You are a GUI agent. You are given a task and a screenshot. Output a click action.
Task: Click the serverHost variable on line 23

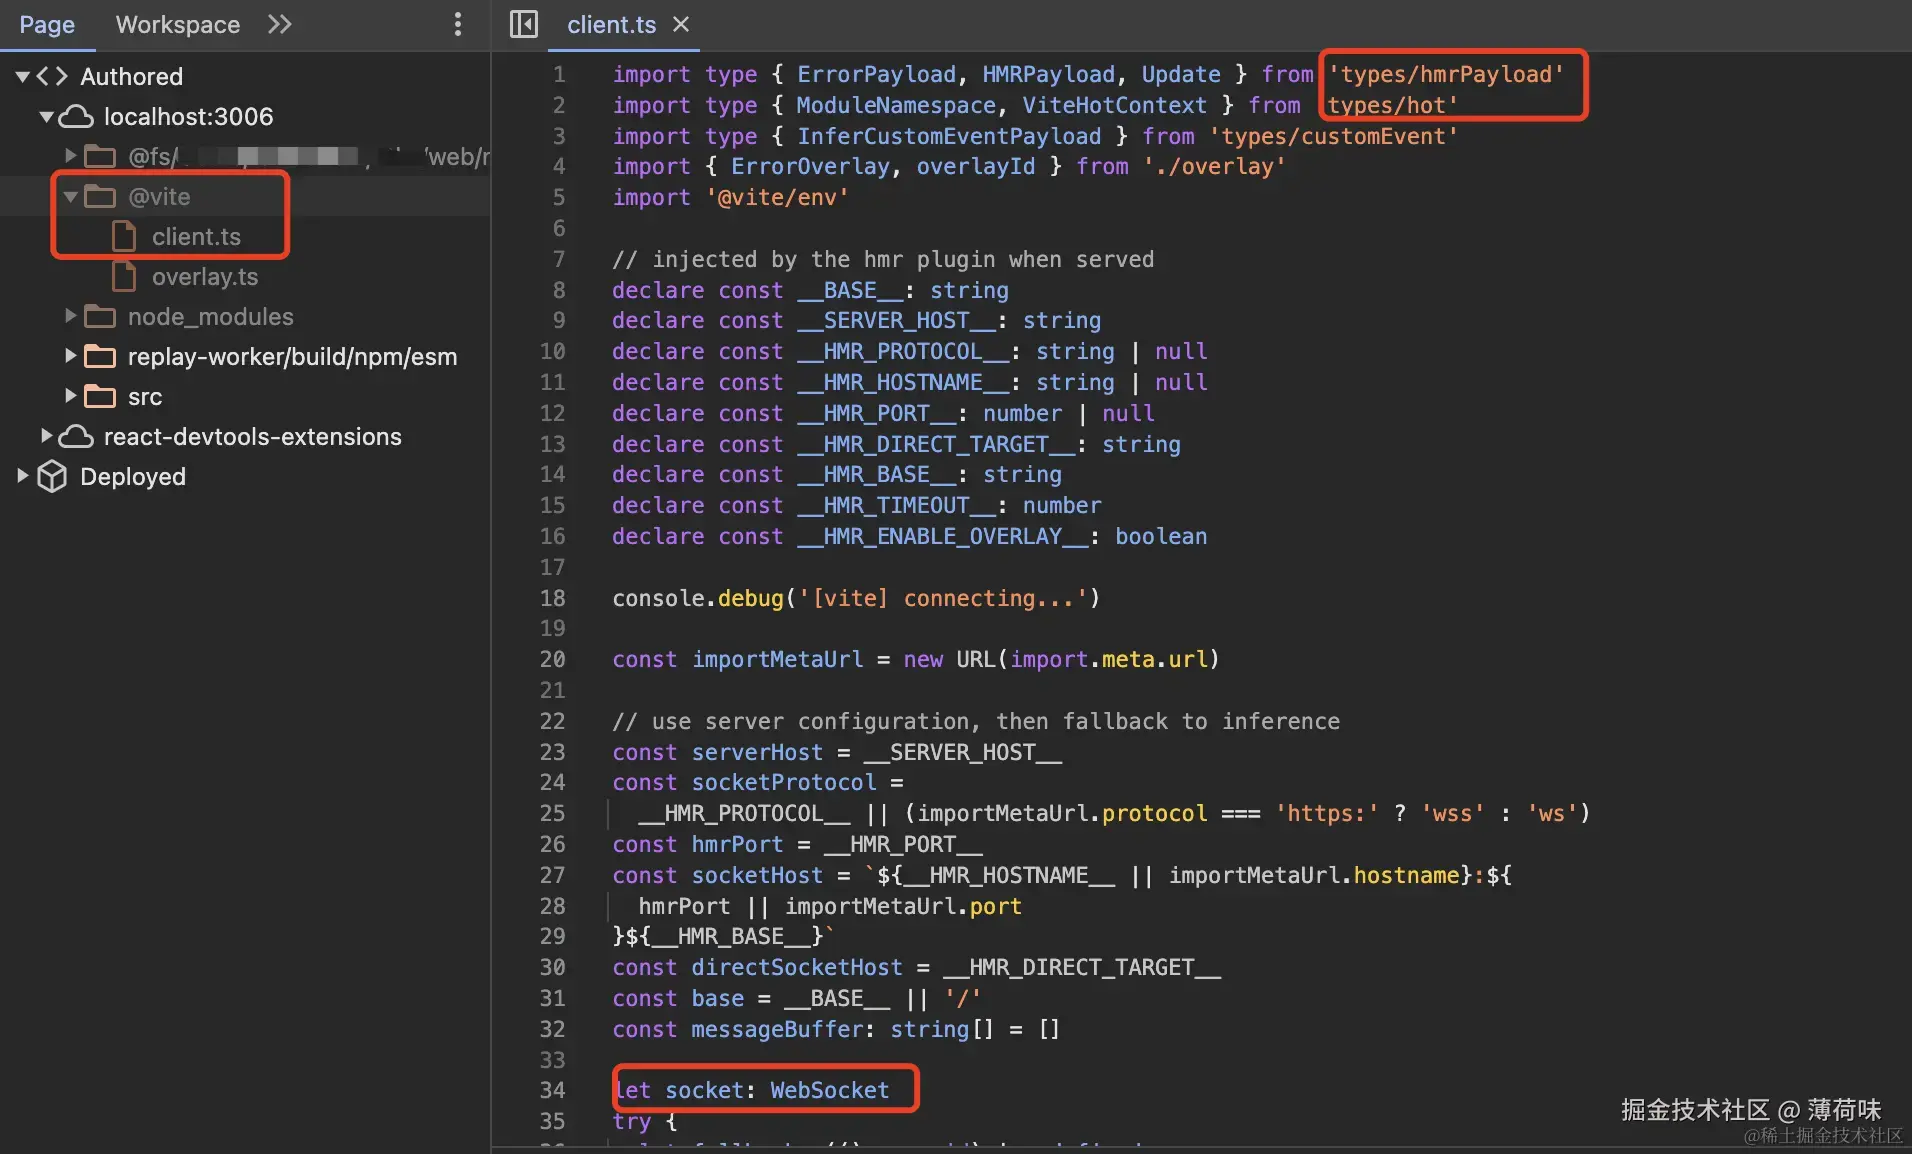point(757,752)
